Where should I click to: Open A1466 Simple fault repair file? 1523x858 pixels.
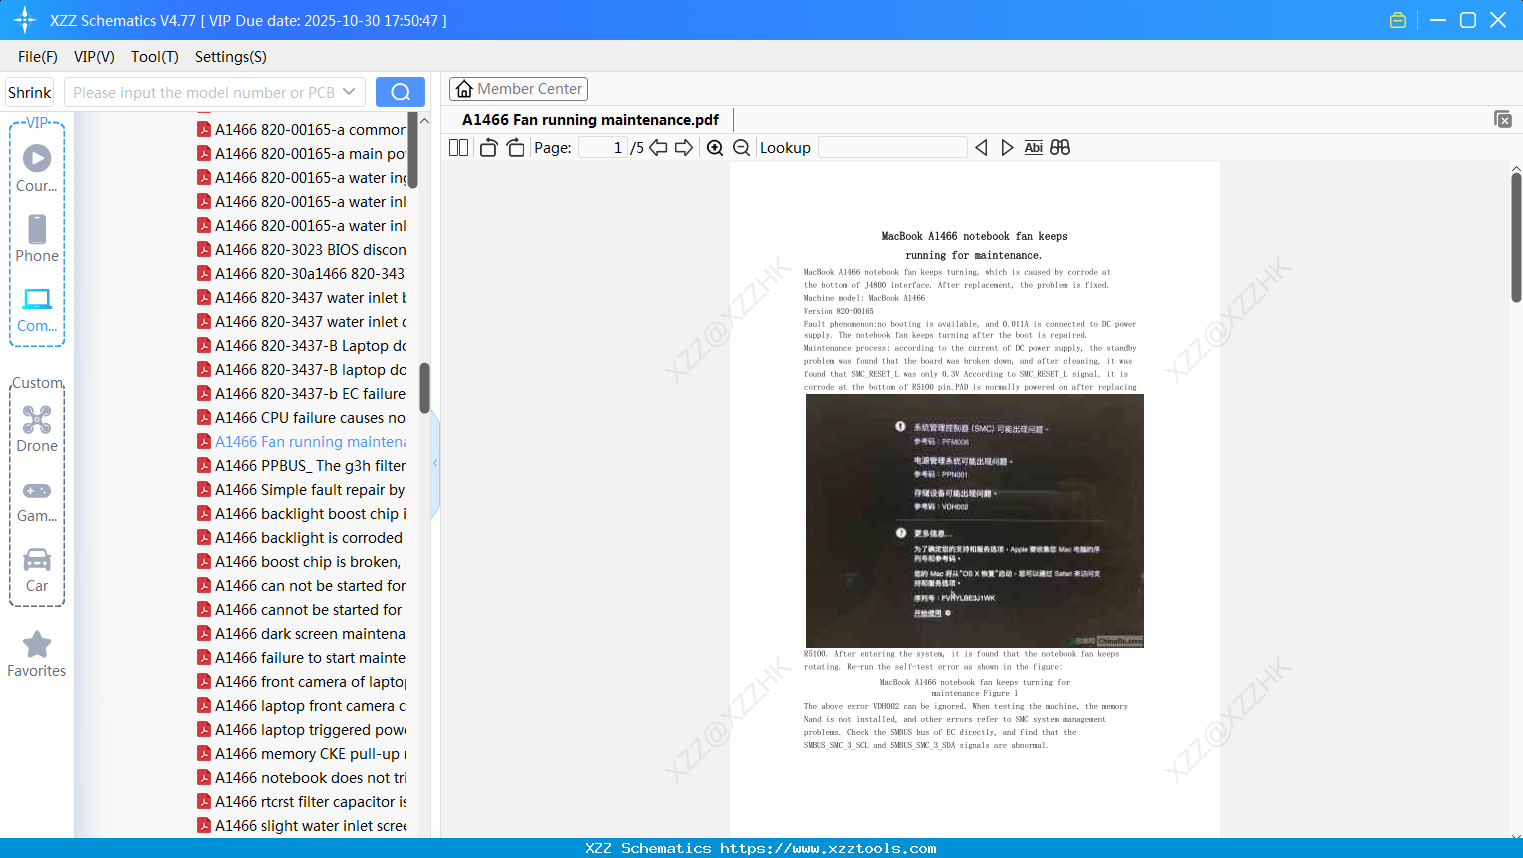click(301, 490)
